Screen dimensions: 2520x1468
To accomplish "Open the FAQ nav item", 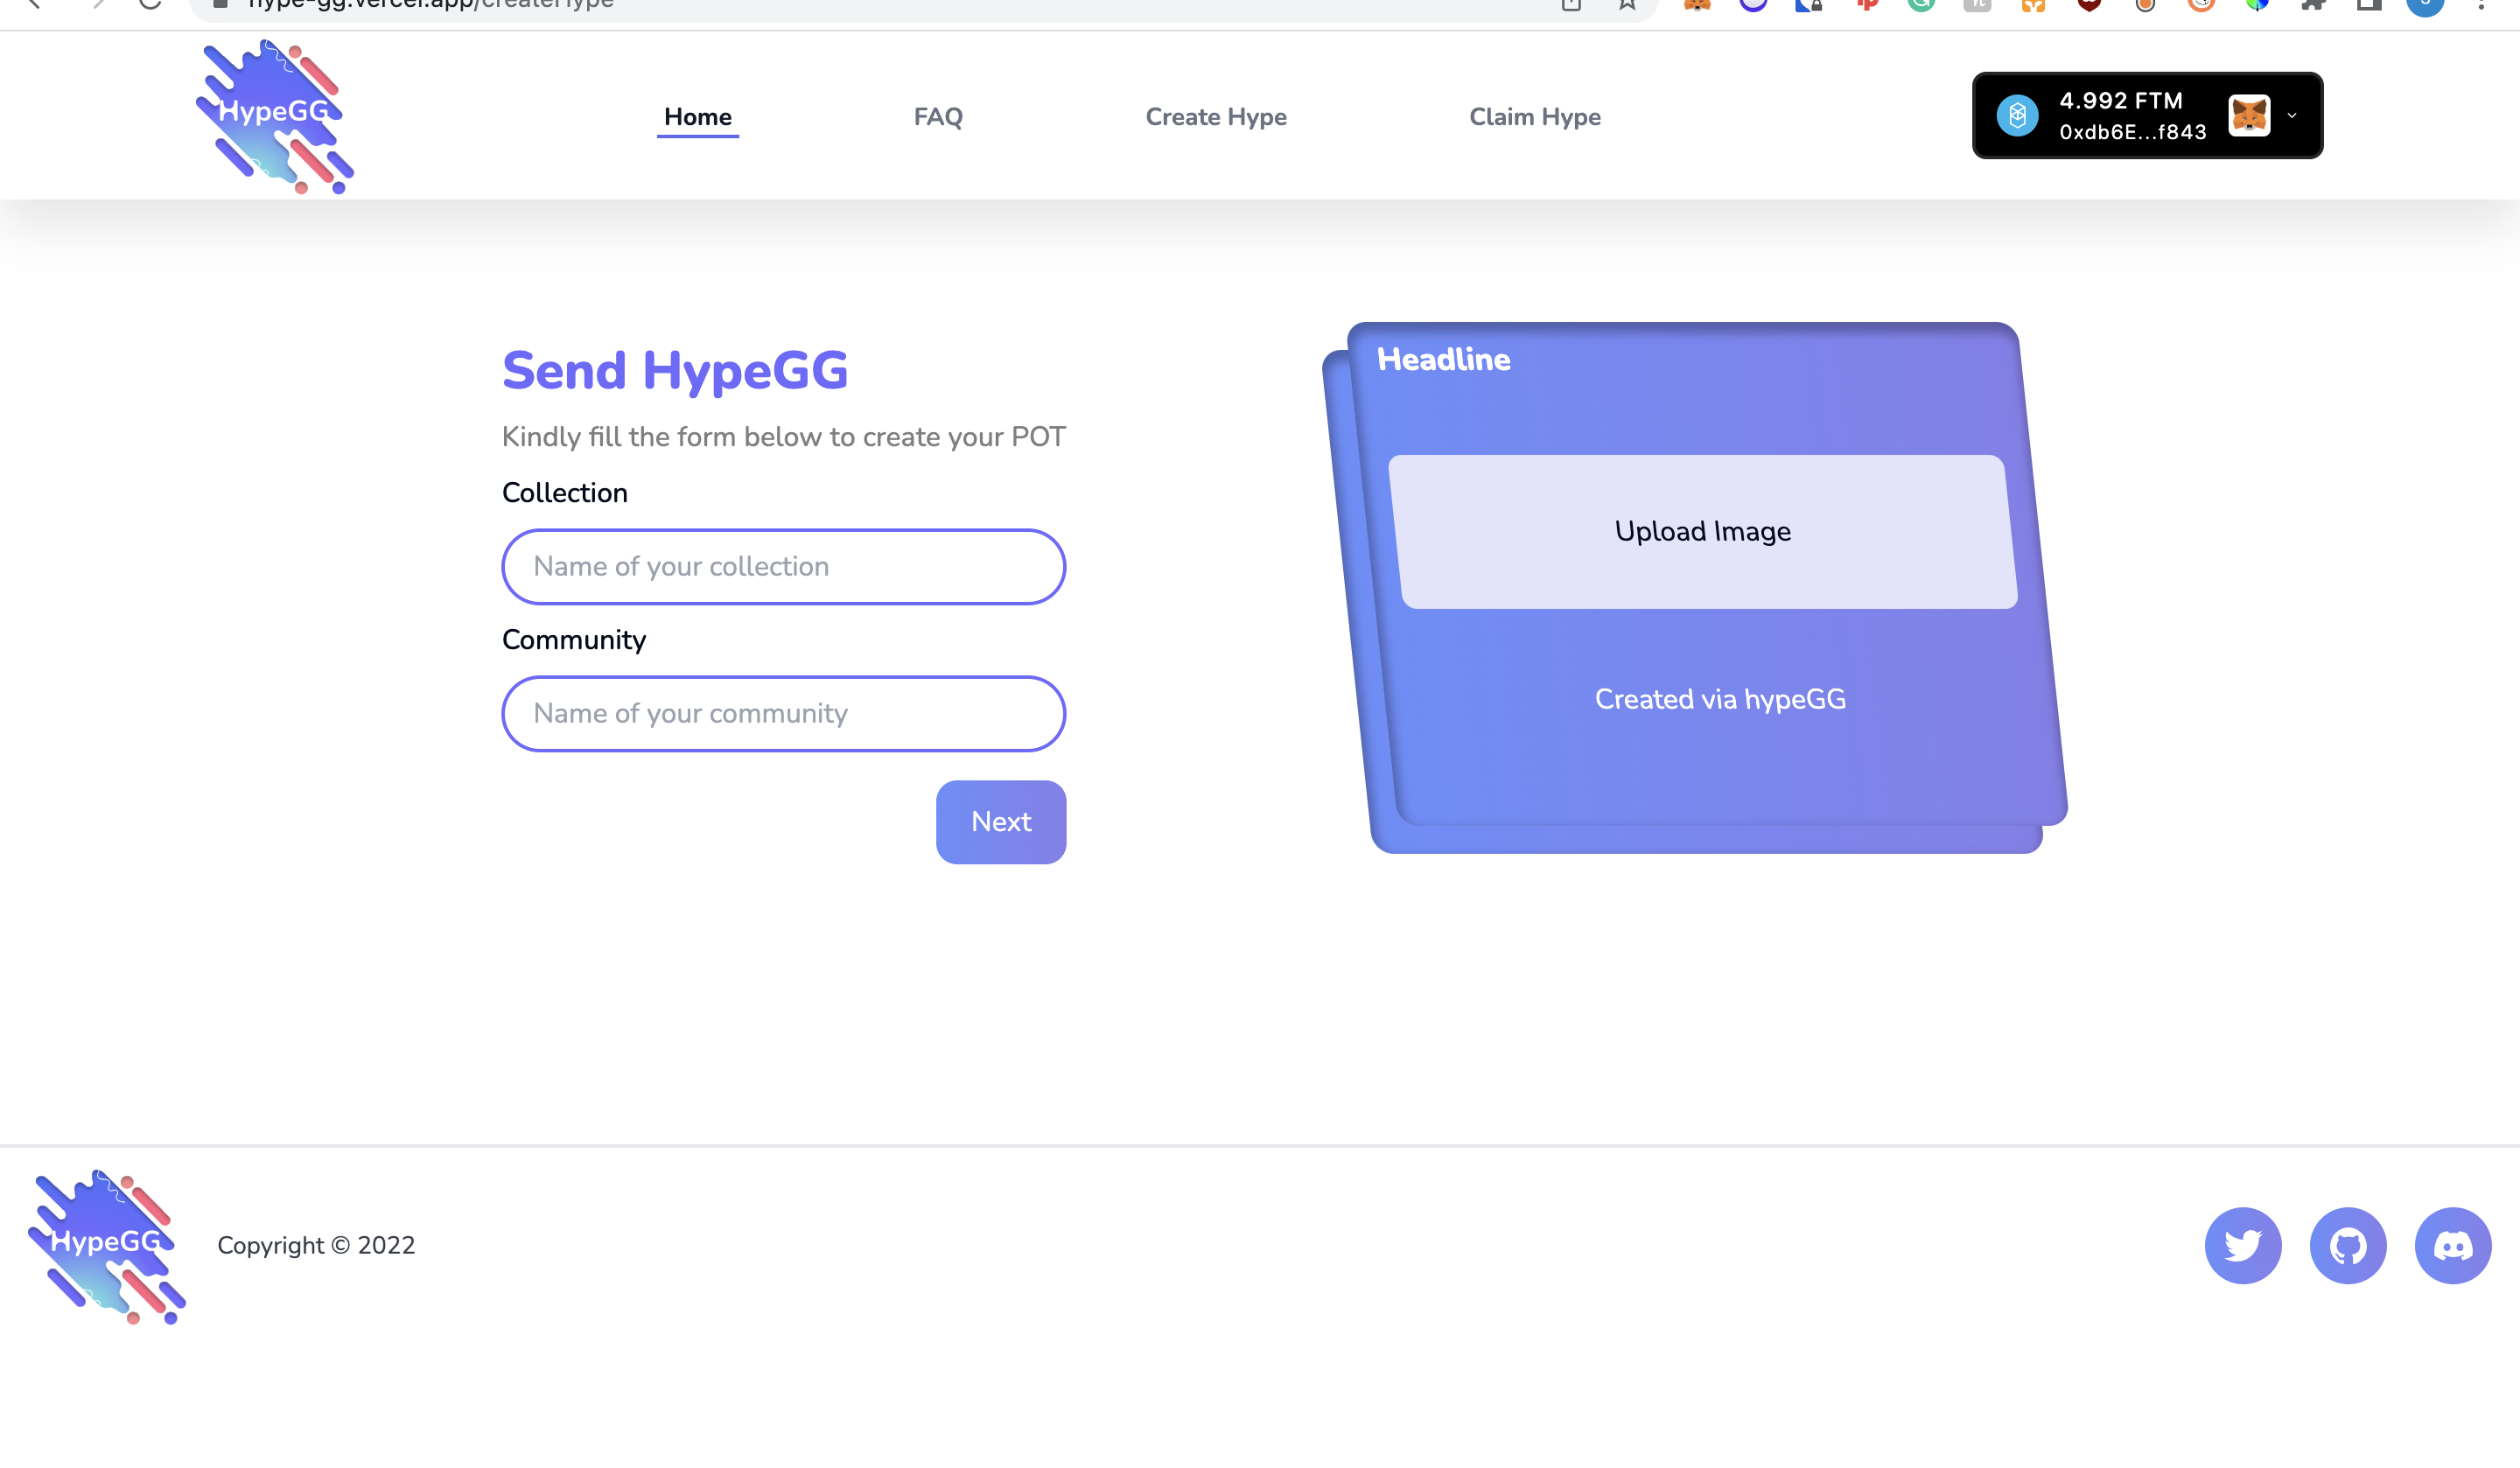I will coord(937,117).
